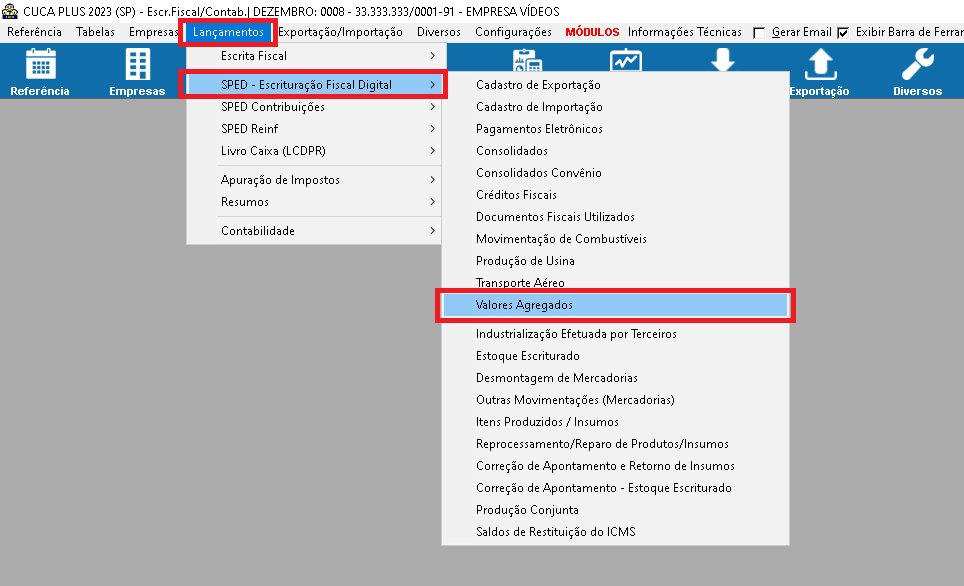Select Cadastro de Importação
964x586 pixels.
(615, 107)
